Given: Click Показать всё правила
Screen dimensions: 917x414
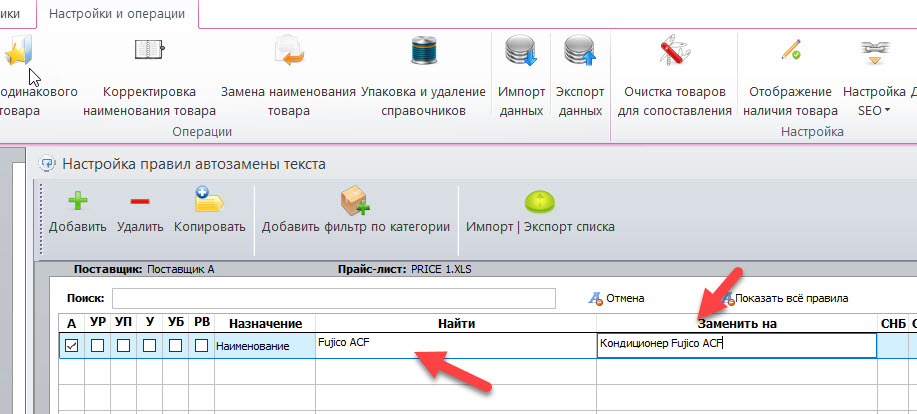Looking at the screenshot, I should pos(785,298).
